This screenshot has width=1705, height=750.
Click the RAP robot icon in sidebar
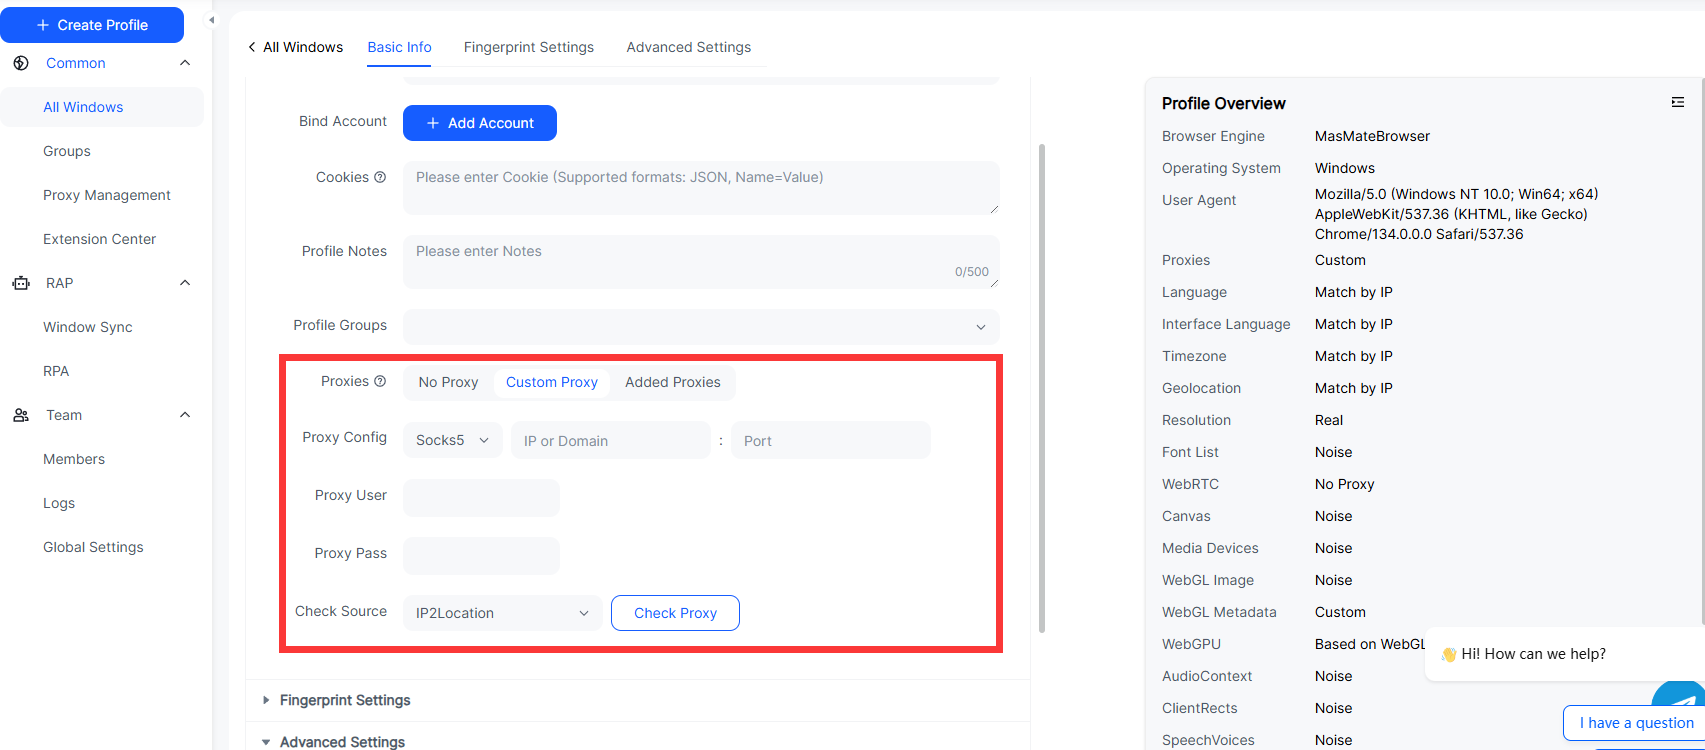click(21, 283)
